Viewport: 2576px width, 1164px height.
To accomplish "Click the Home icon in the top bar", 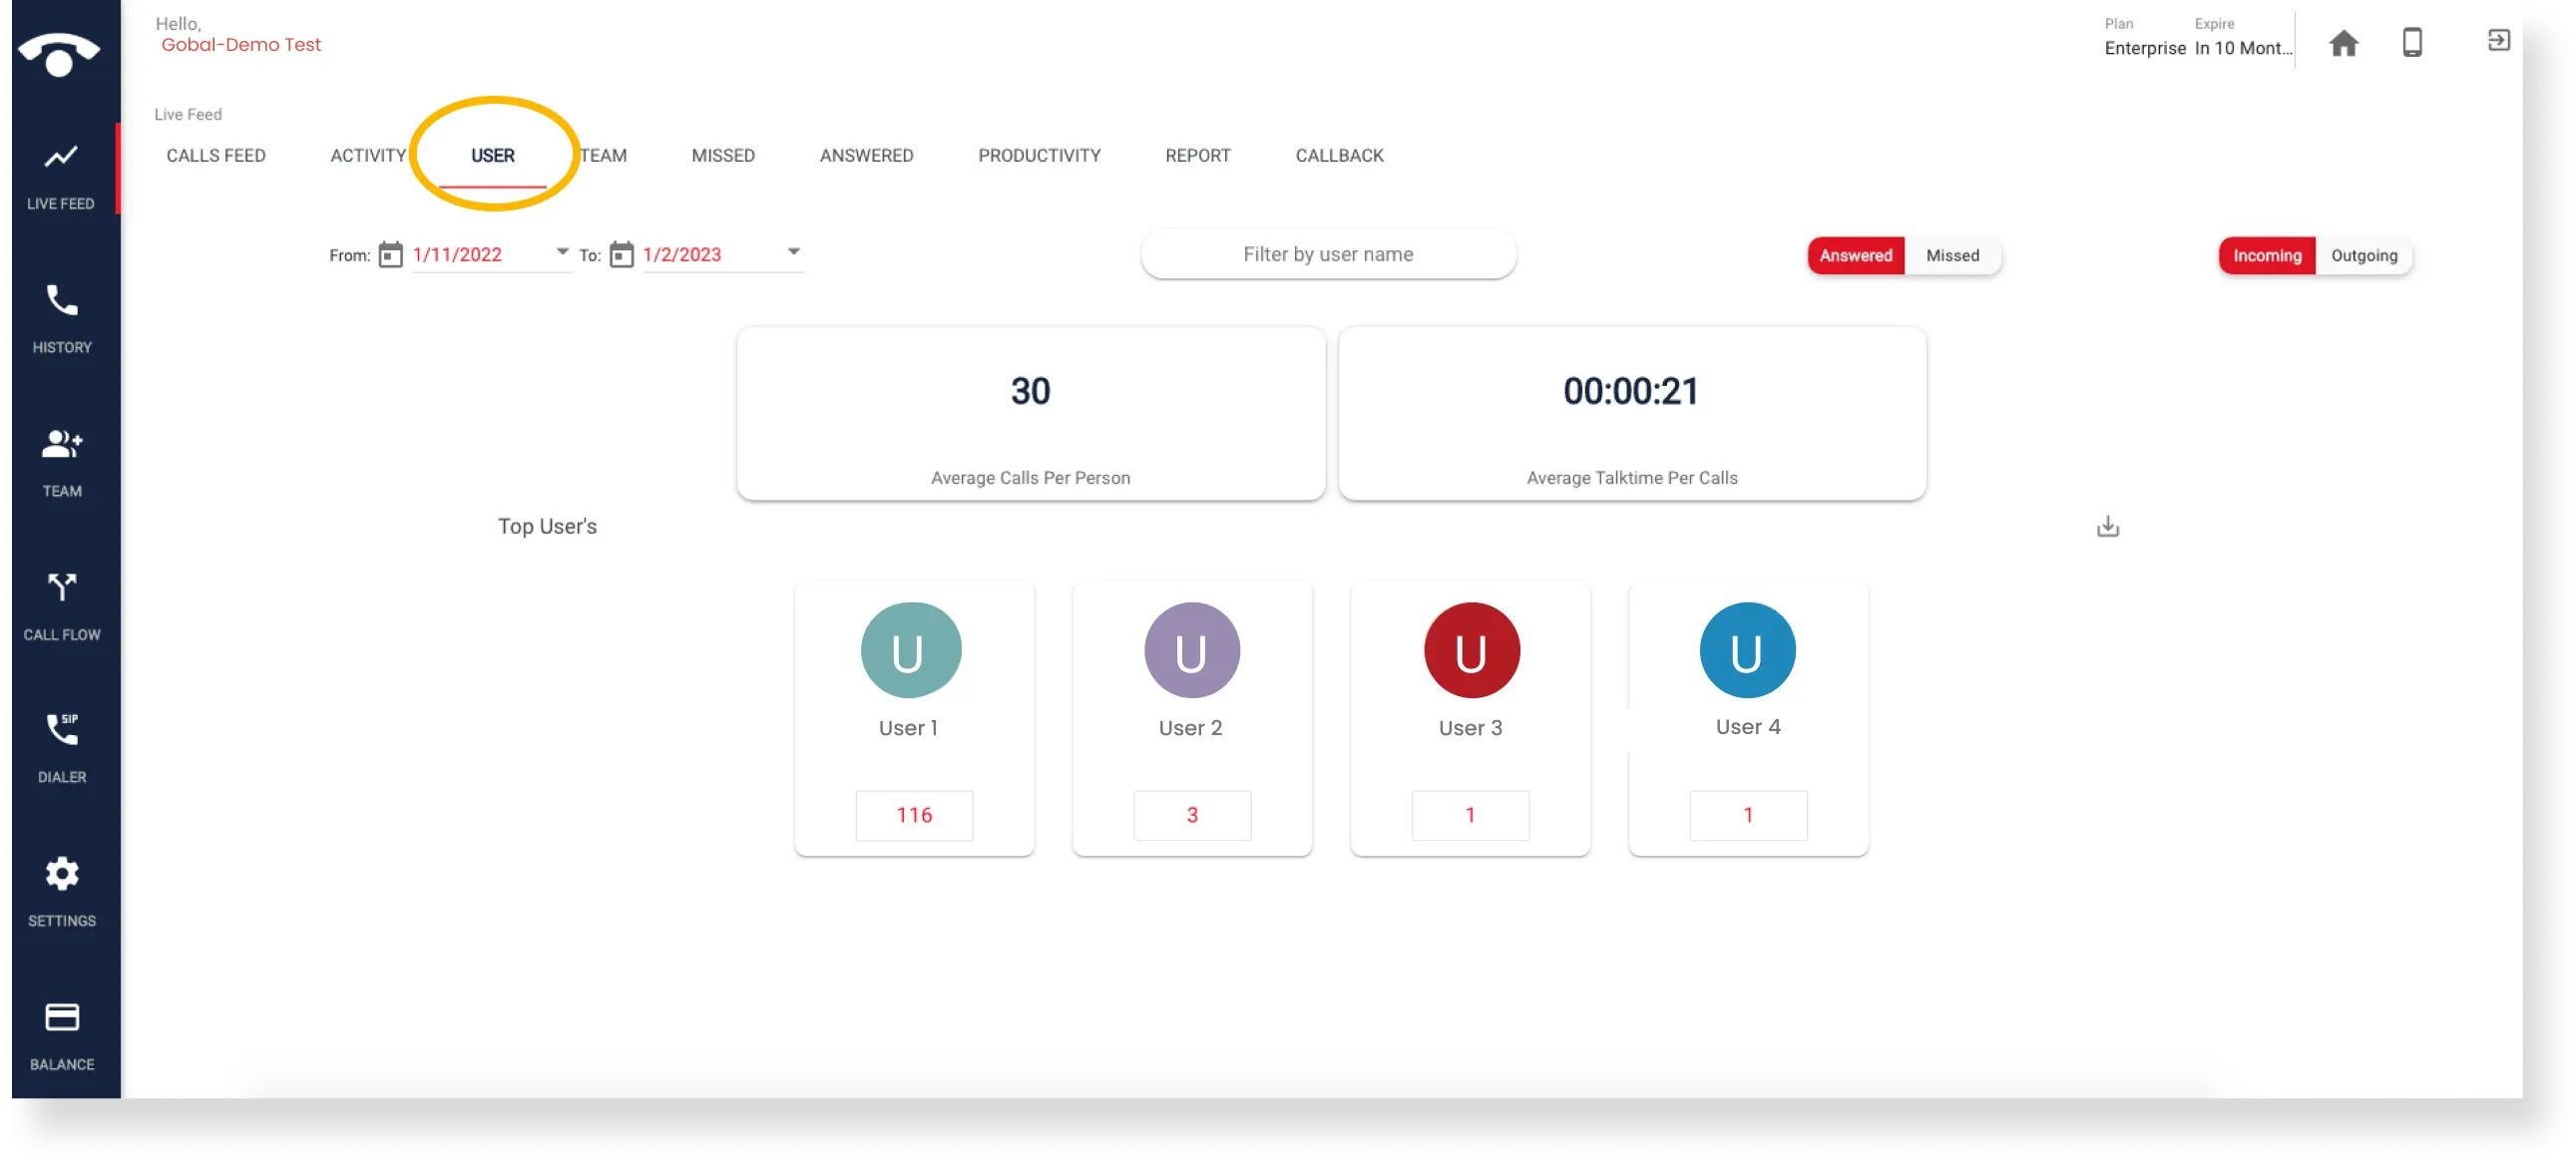I will pyautogui.click(x=2344, y=42).
